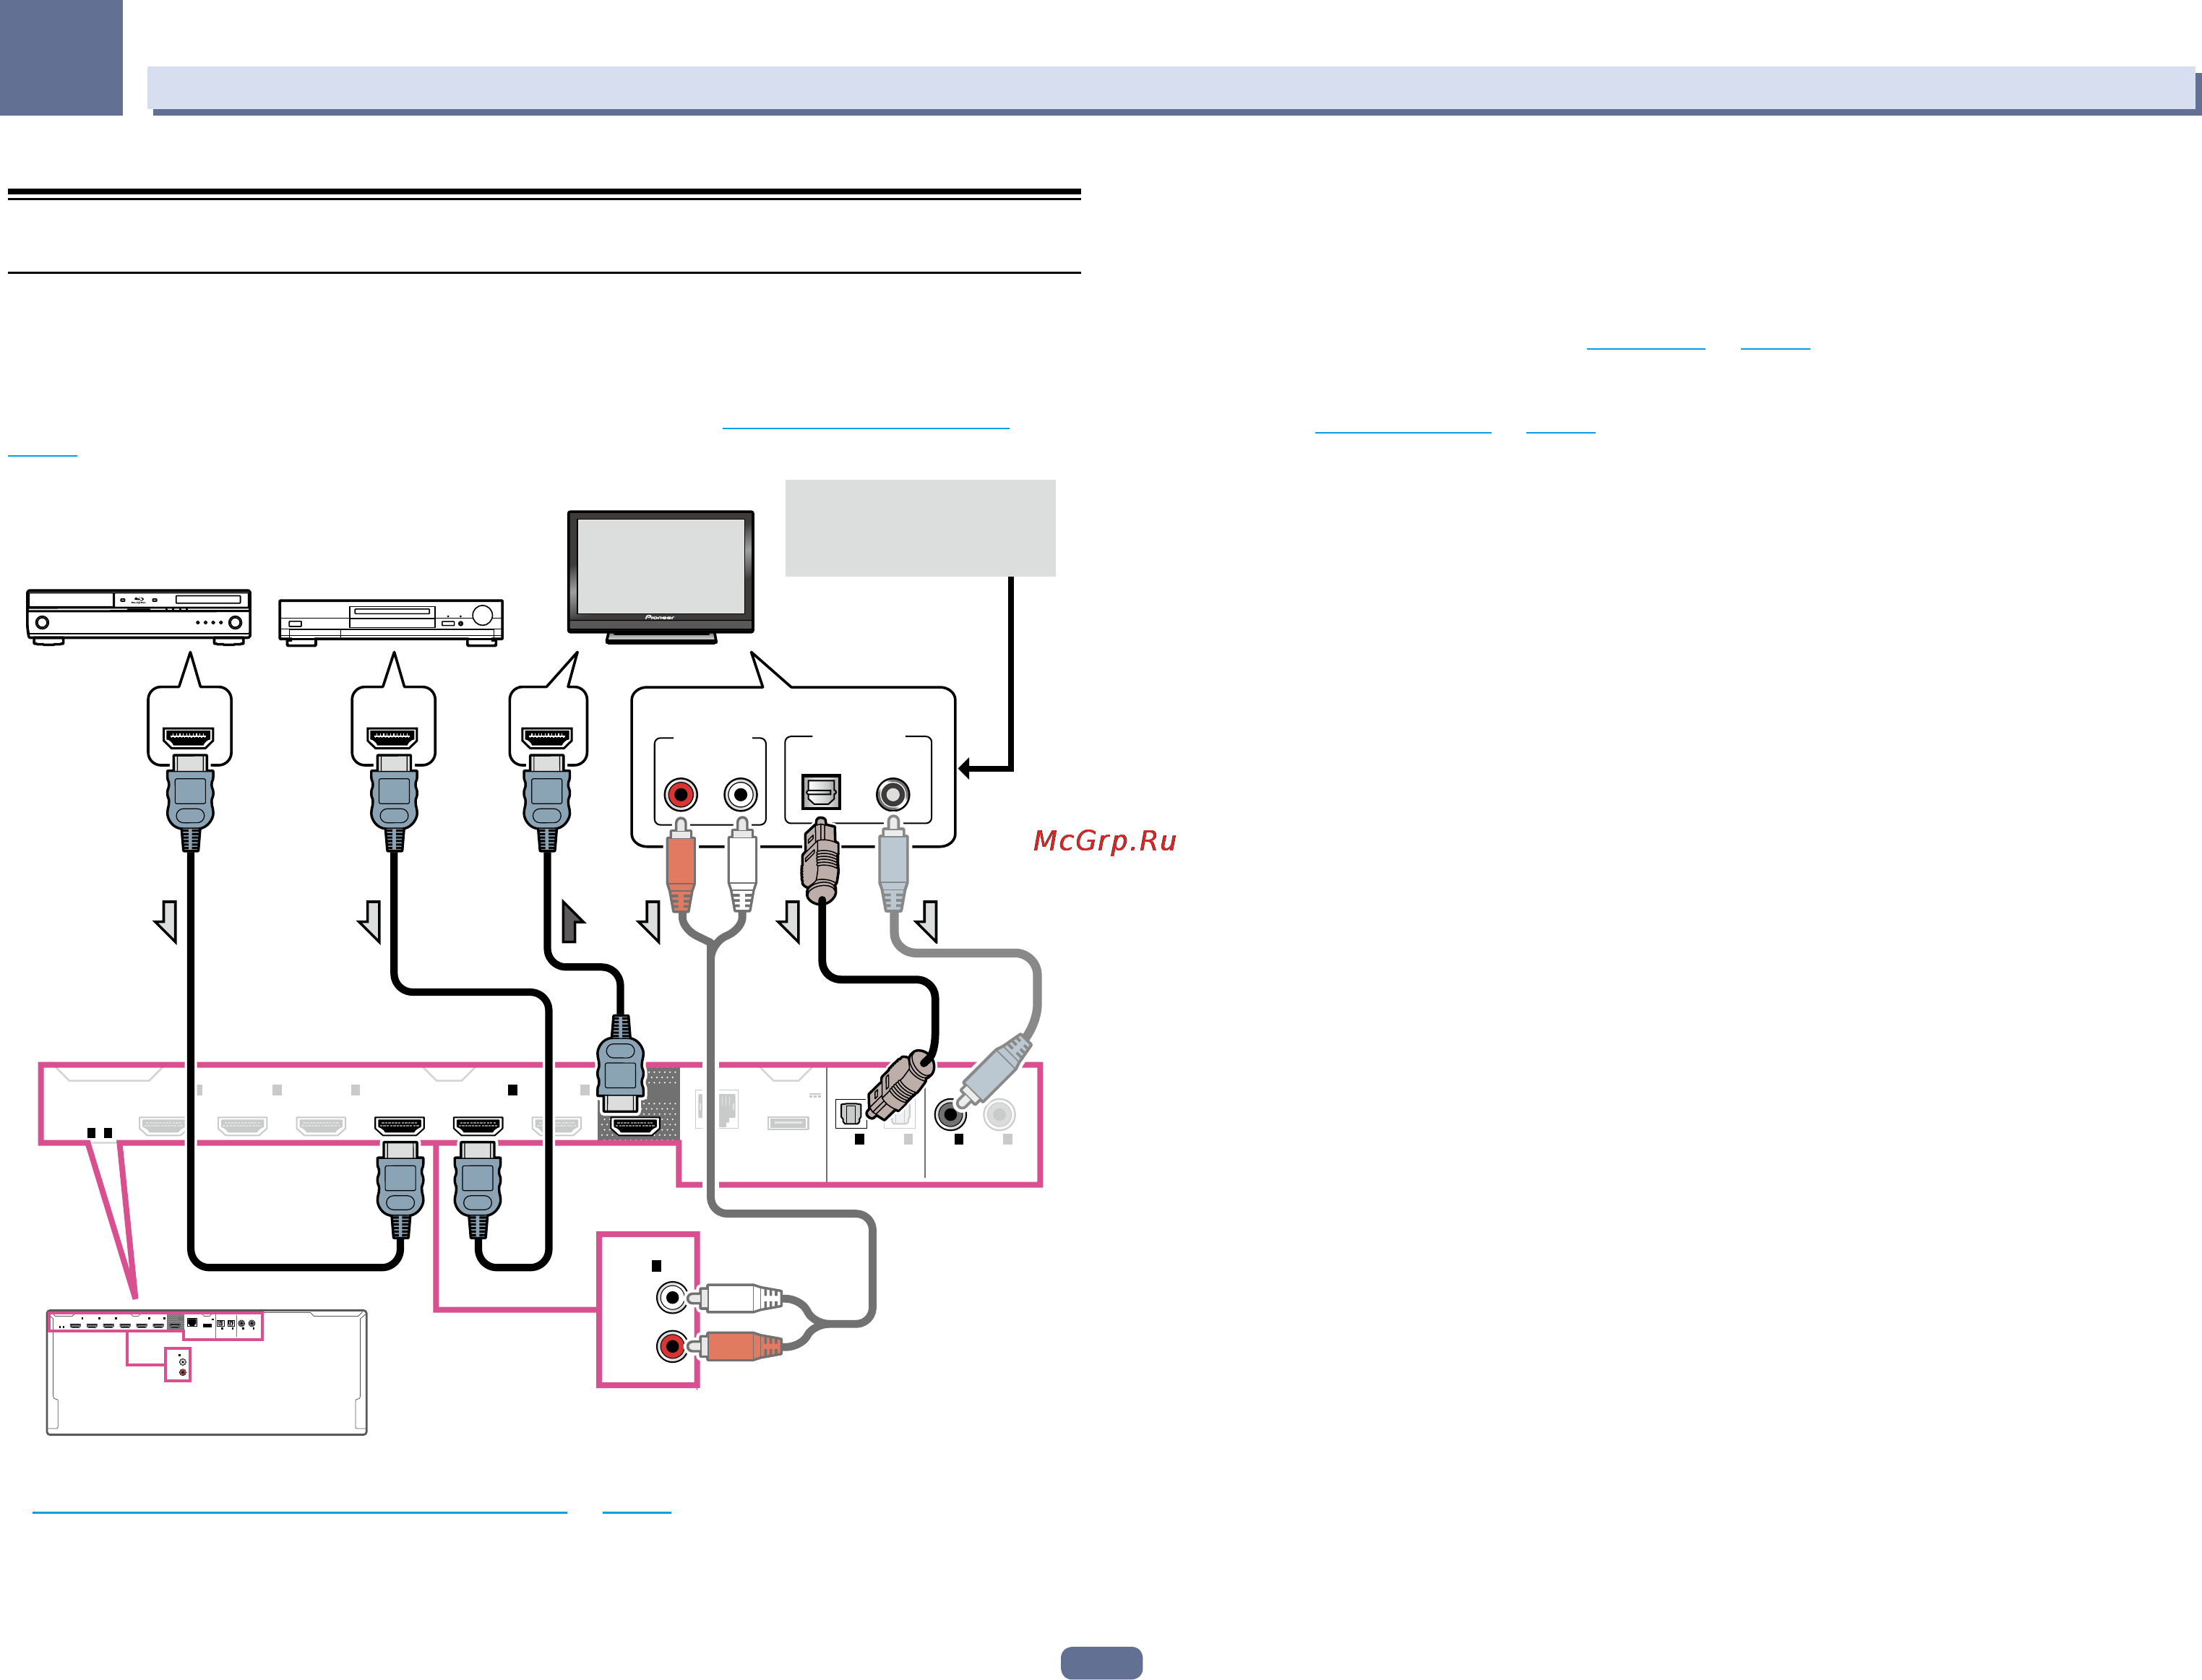Click the gray callout box beside the TV
This screenshot has width=2202, height=1680.
pyautogui.click(x=920, y=528)
